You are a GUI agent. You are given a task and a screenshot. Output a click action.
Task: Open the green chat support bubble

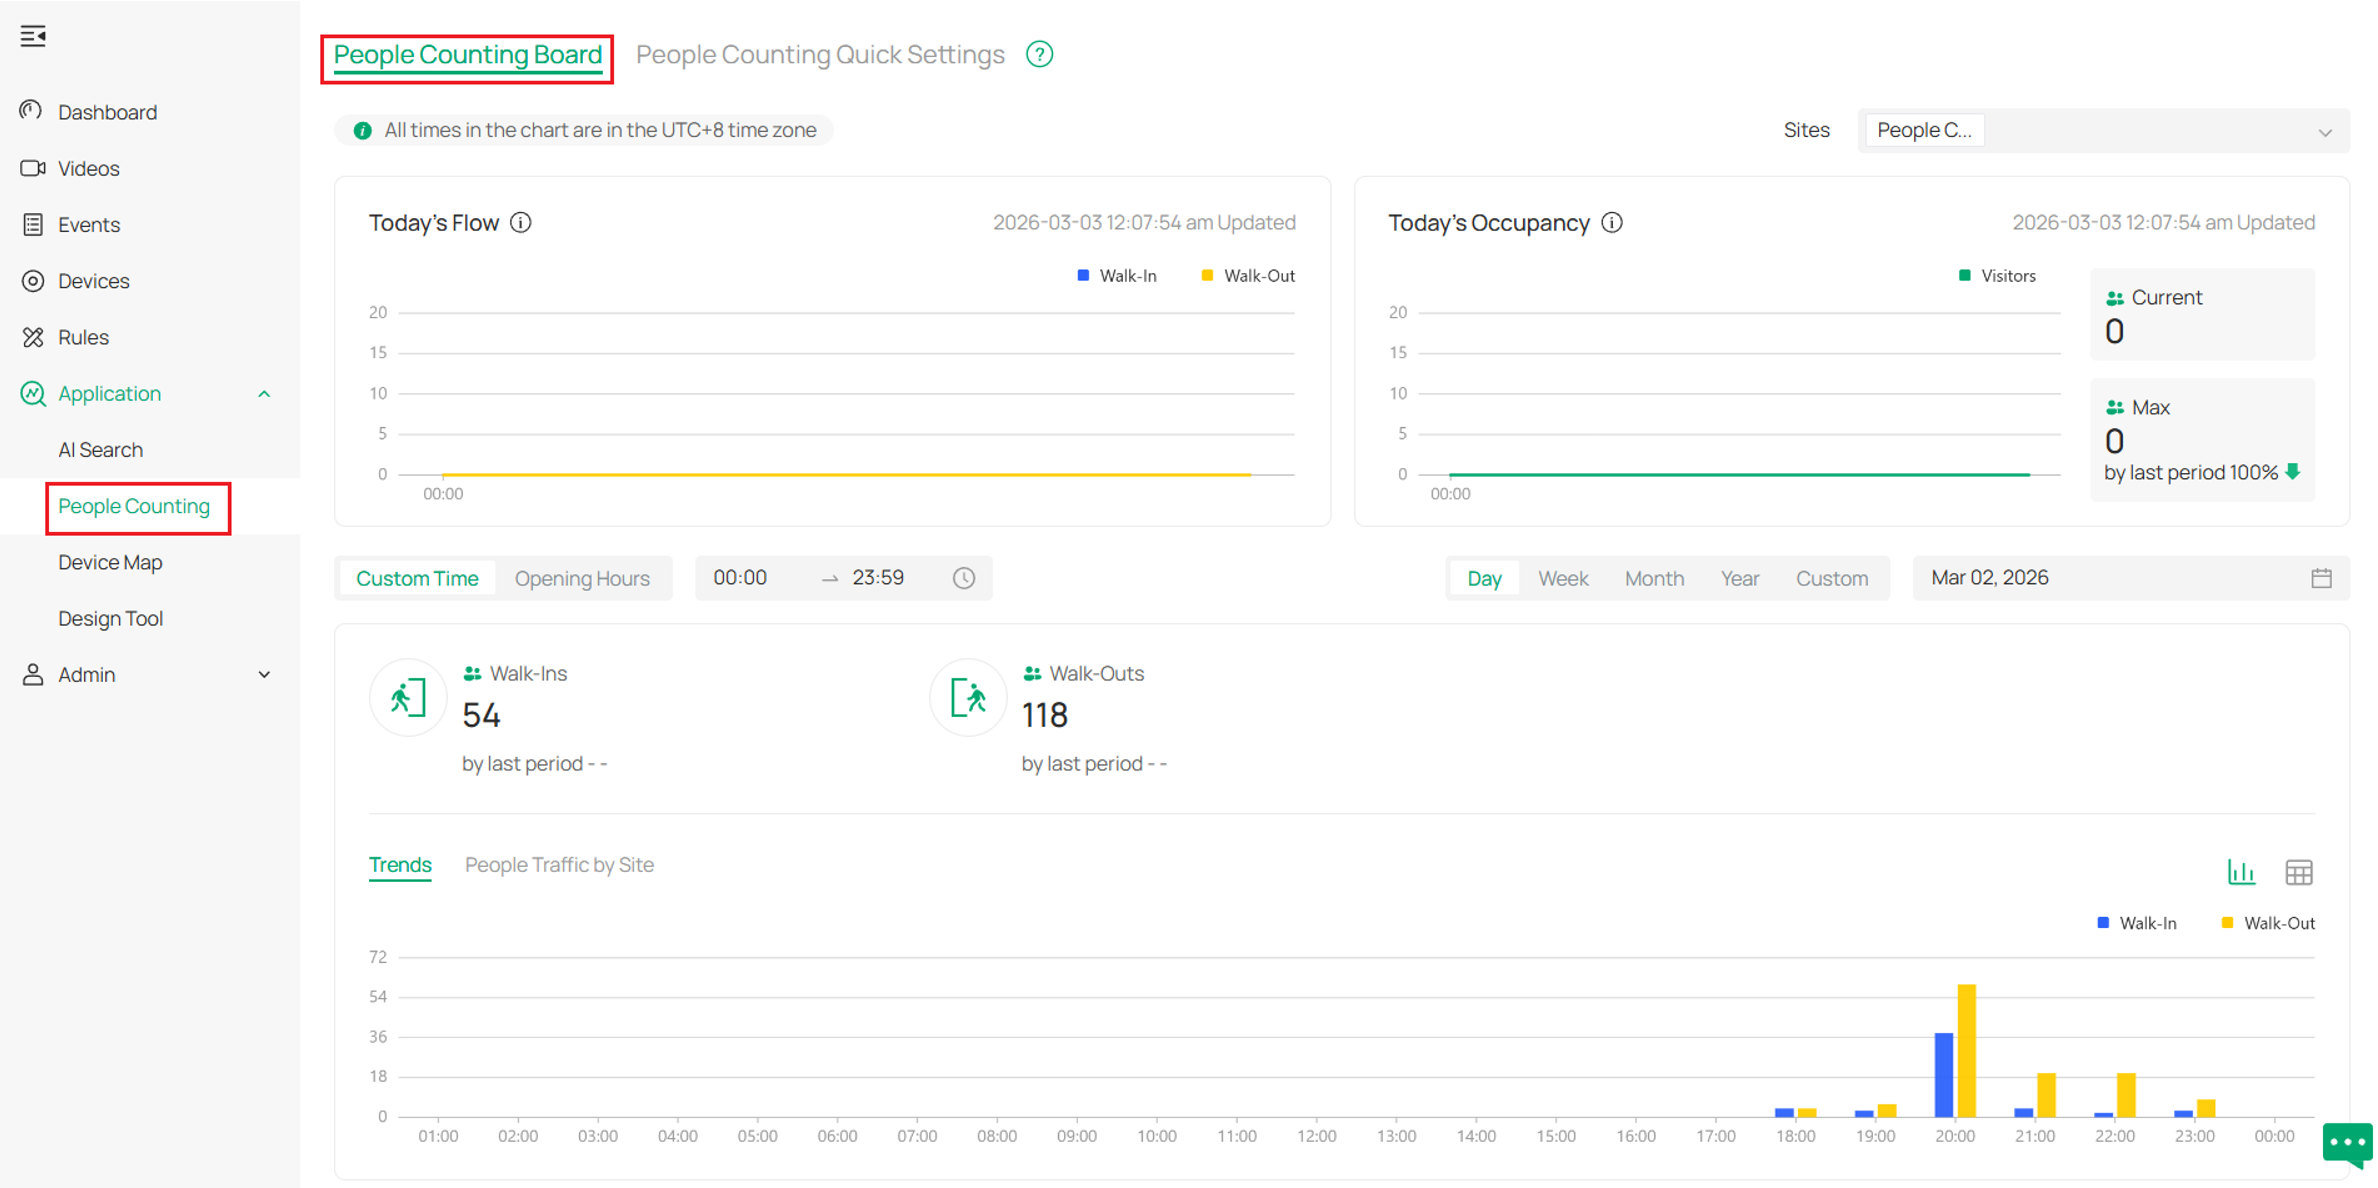2348,1144
